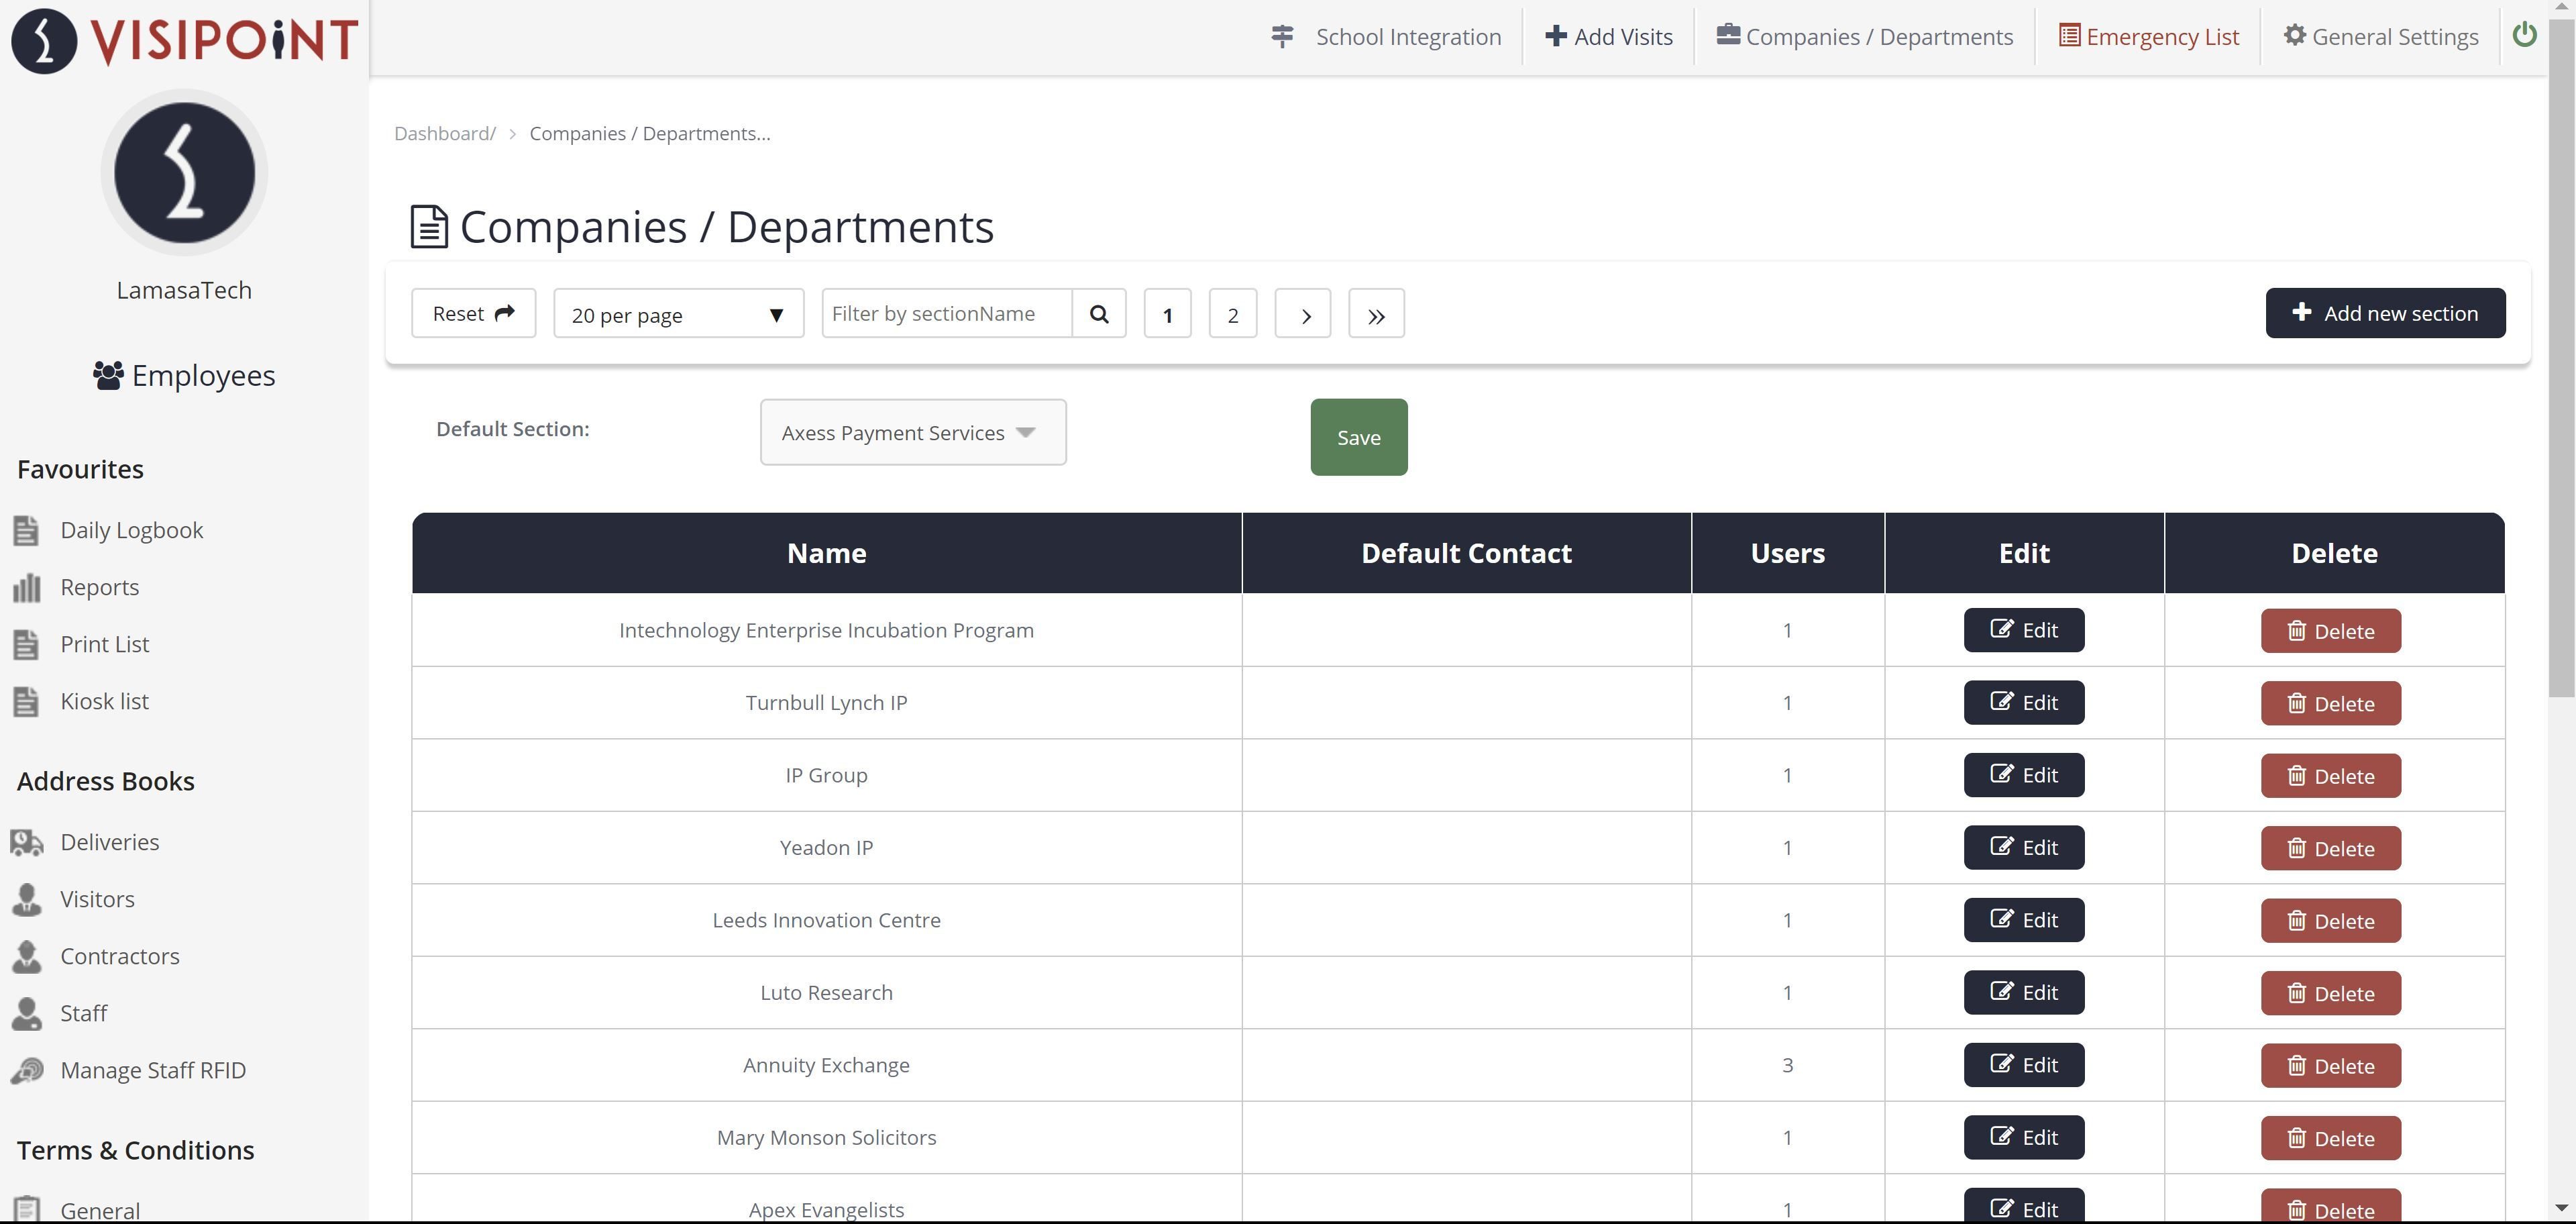
Task: Click the Luto Research name cell
Action: (x=826, y=993)
